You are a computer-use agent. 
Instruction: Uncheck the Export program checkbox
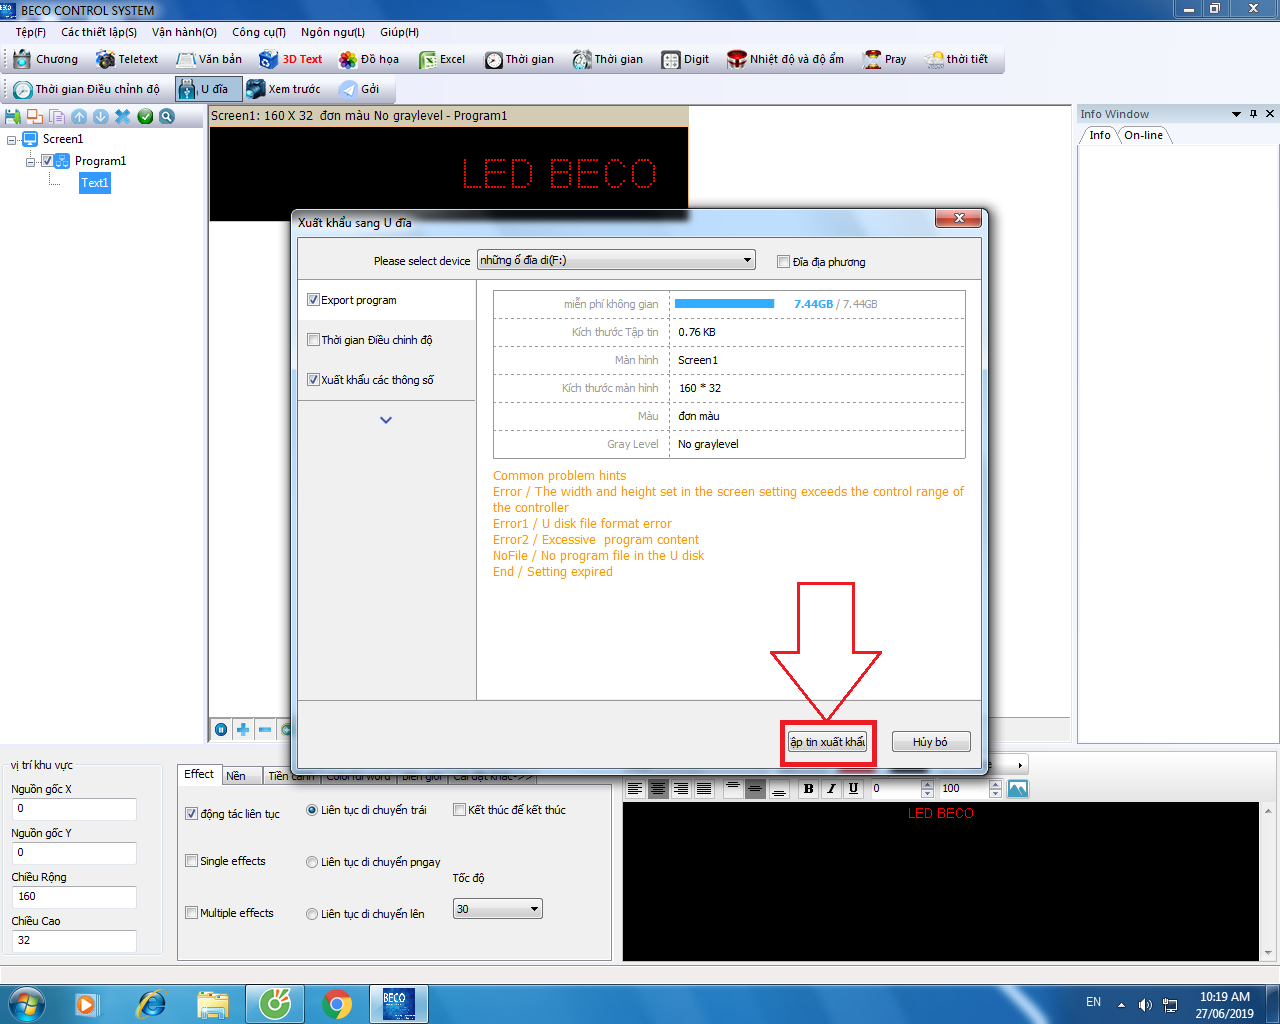[x=313, y=300]
